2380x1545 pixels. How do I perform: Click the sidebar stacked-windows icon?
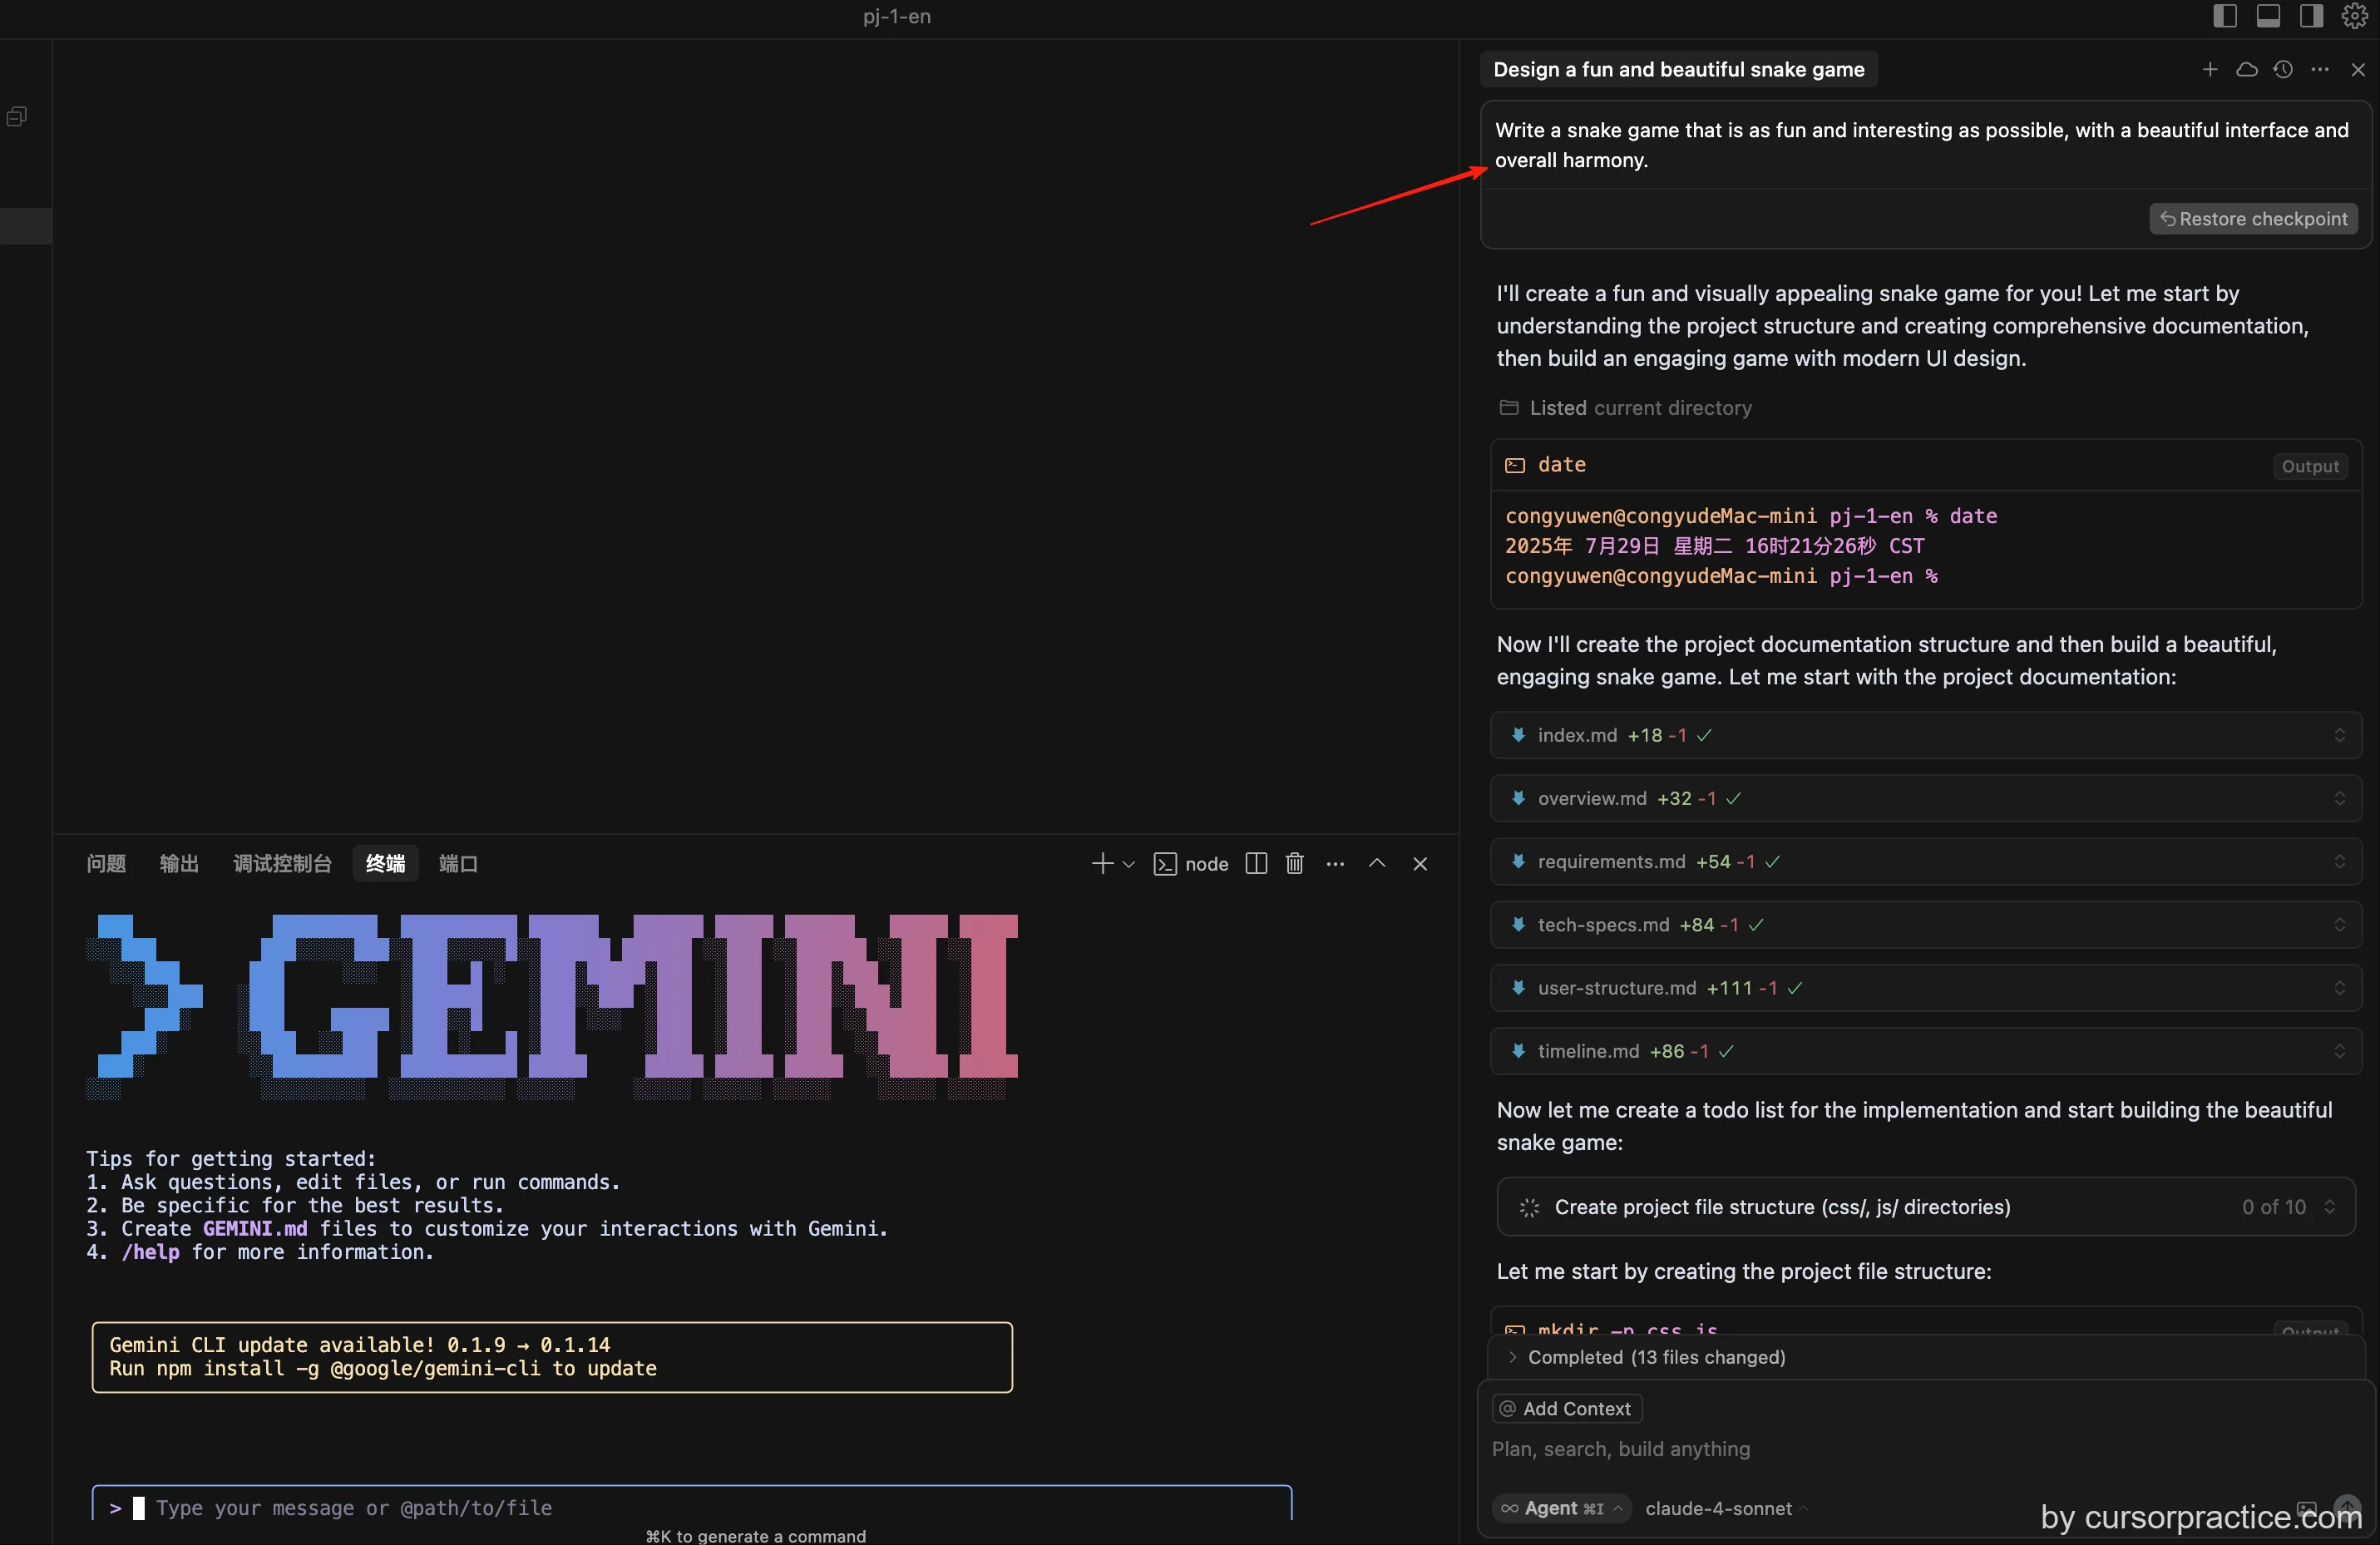[x=17, y=116]
